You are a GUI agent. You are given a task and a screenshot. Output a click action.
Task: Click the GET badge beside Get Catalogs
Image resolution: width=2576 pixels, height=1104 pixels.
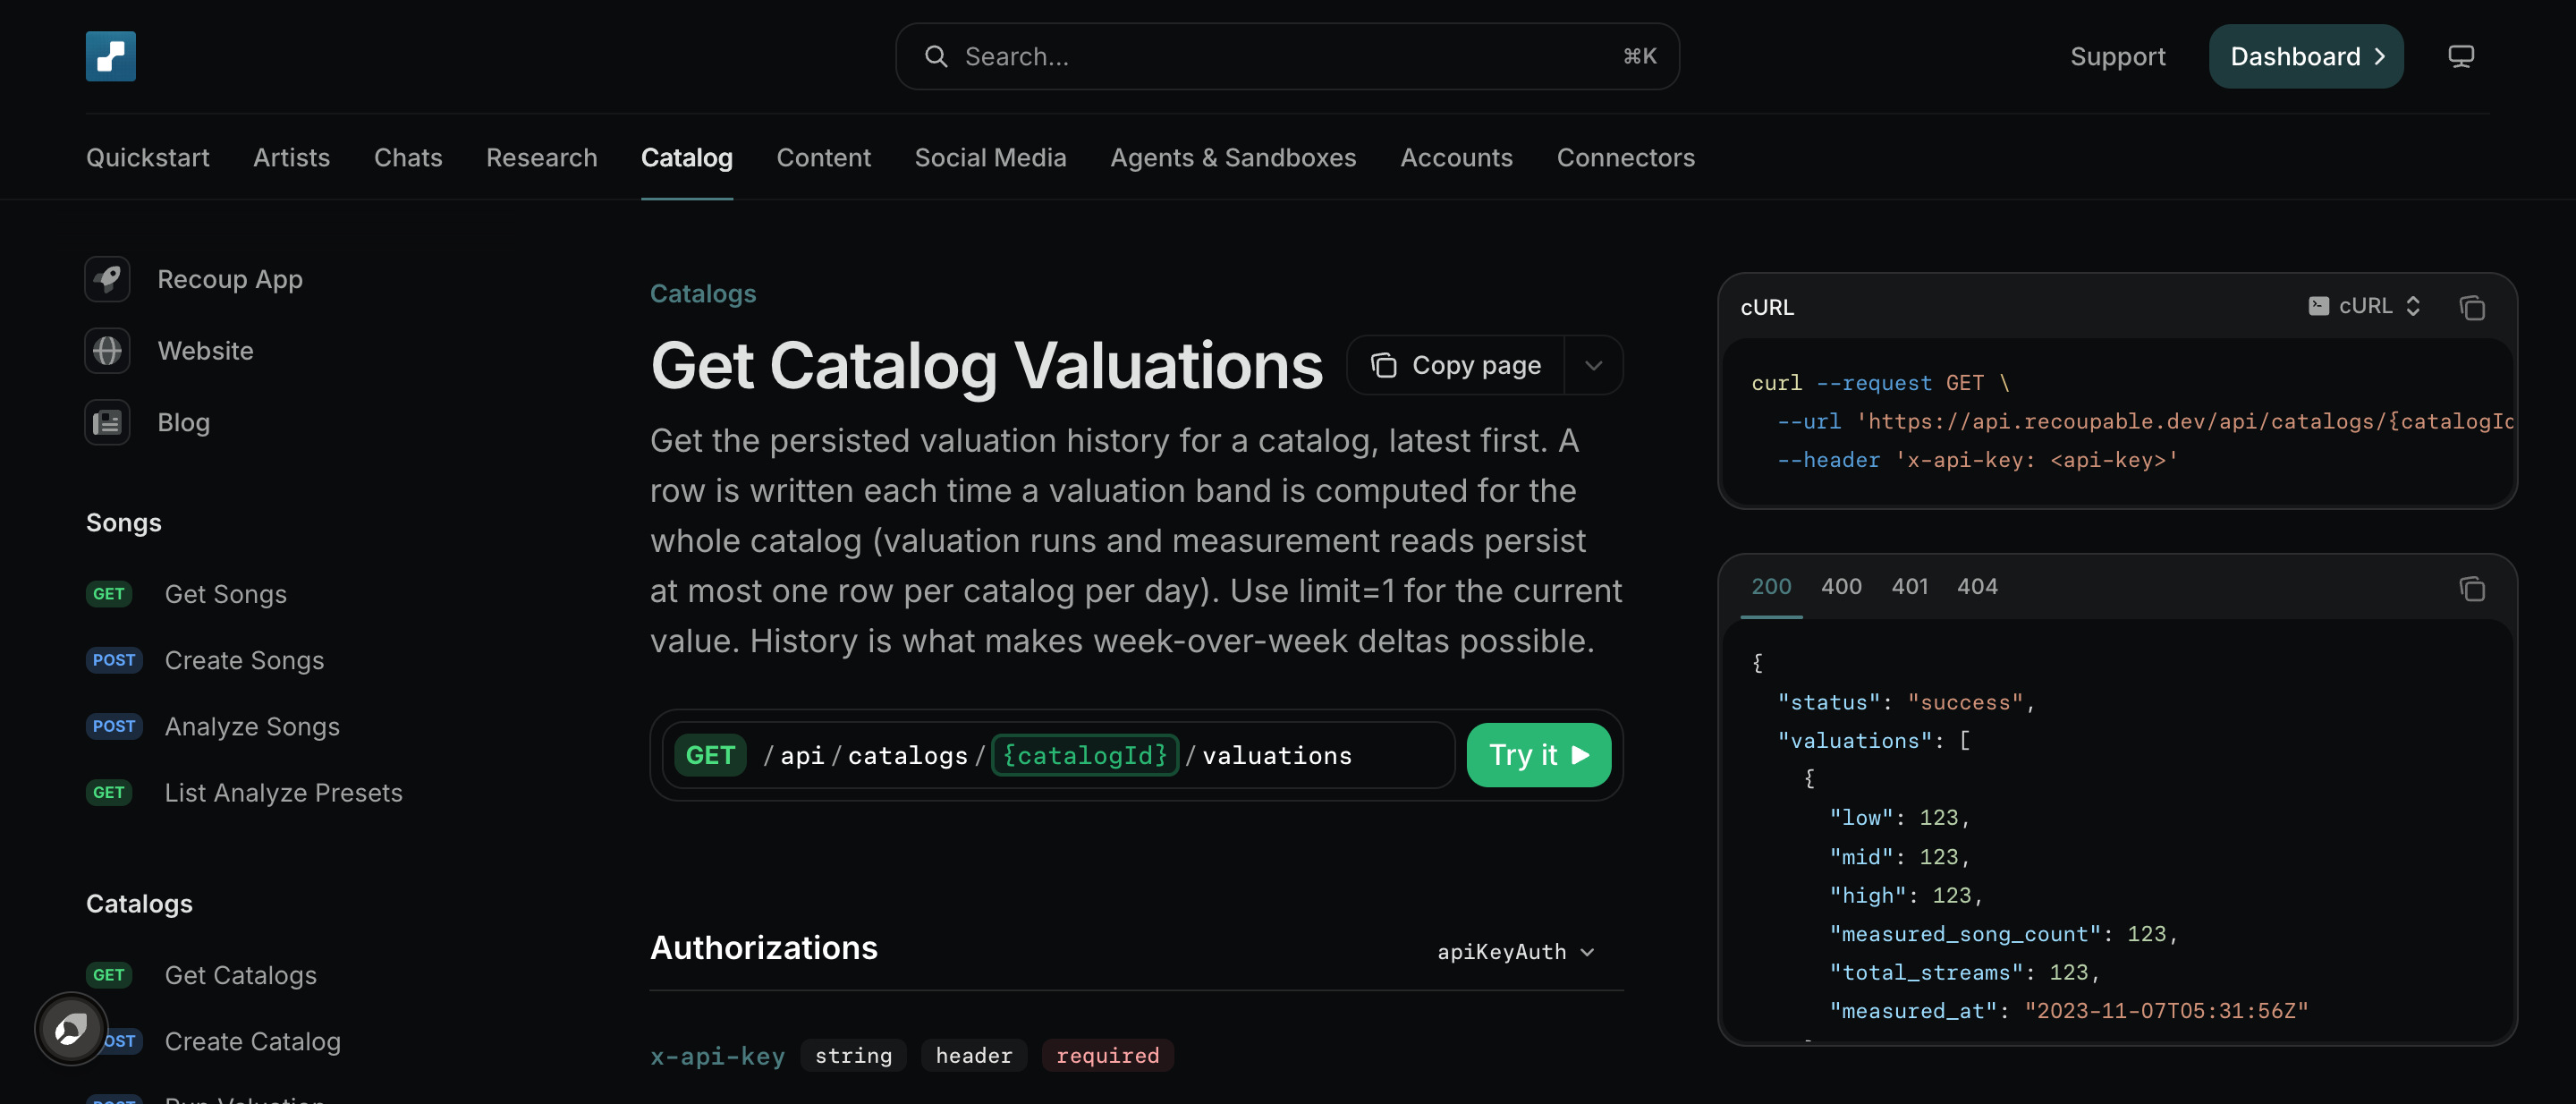(x=109, y=975)
